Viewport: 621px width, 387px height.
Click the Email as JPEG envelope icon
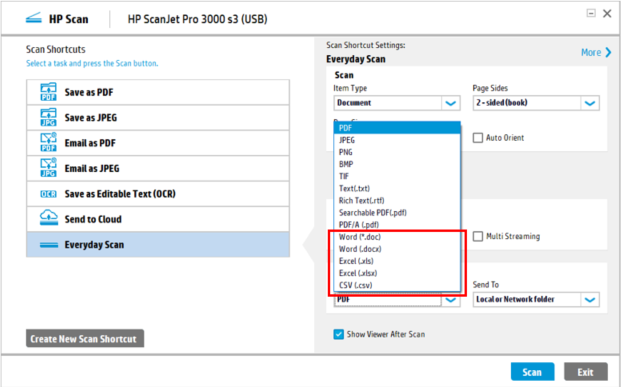48,168
